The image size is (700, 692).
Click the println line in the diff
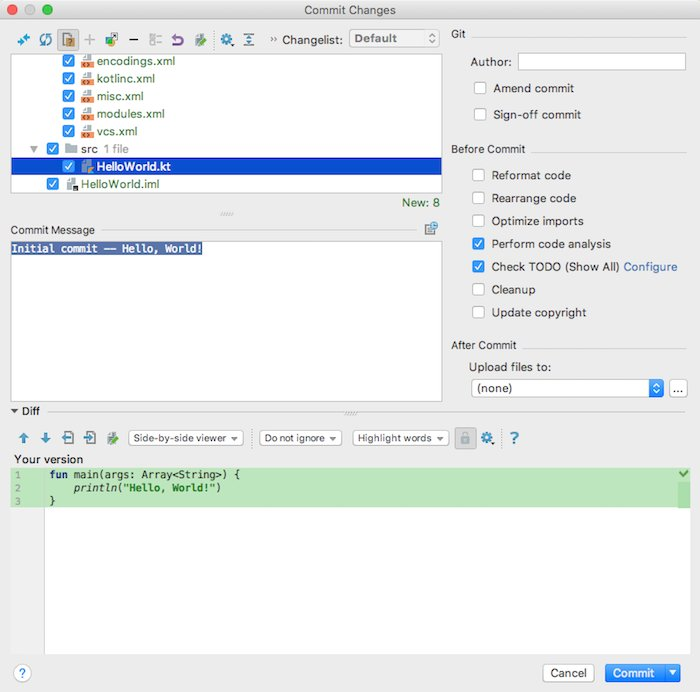pyautogui.click(x=147, y=488)
